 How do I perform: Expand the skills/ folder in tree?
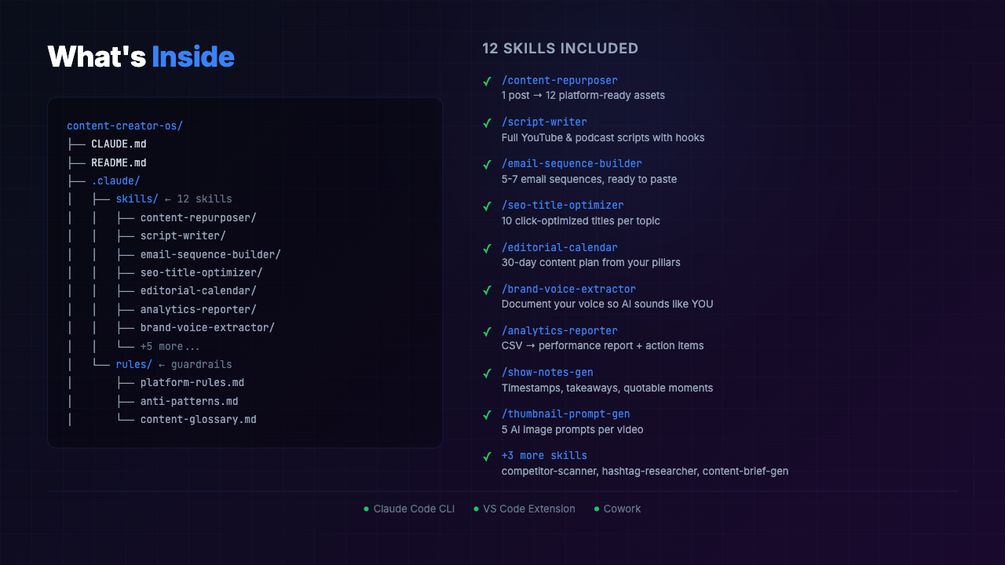[137, 199]
